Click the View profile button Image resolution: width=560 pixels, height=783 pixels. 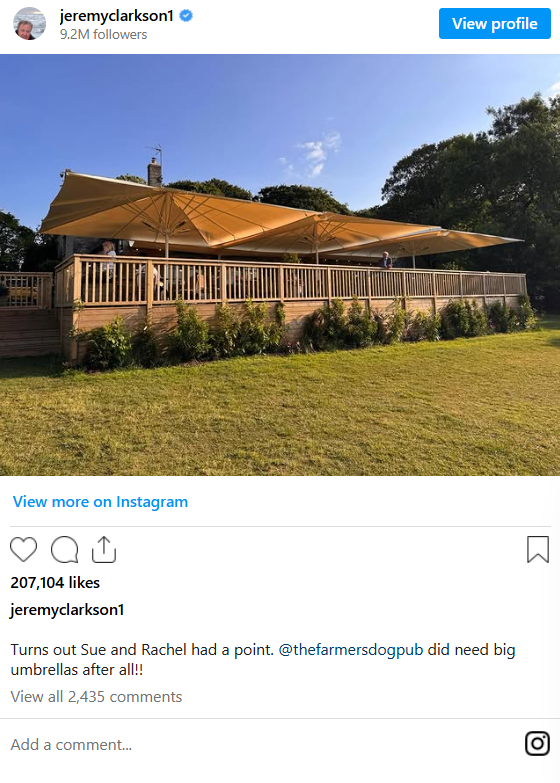(495, 23)
